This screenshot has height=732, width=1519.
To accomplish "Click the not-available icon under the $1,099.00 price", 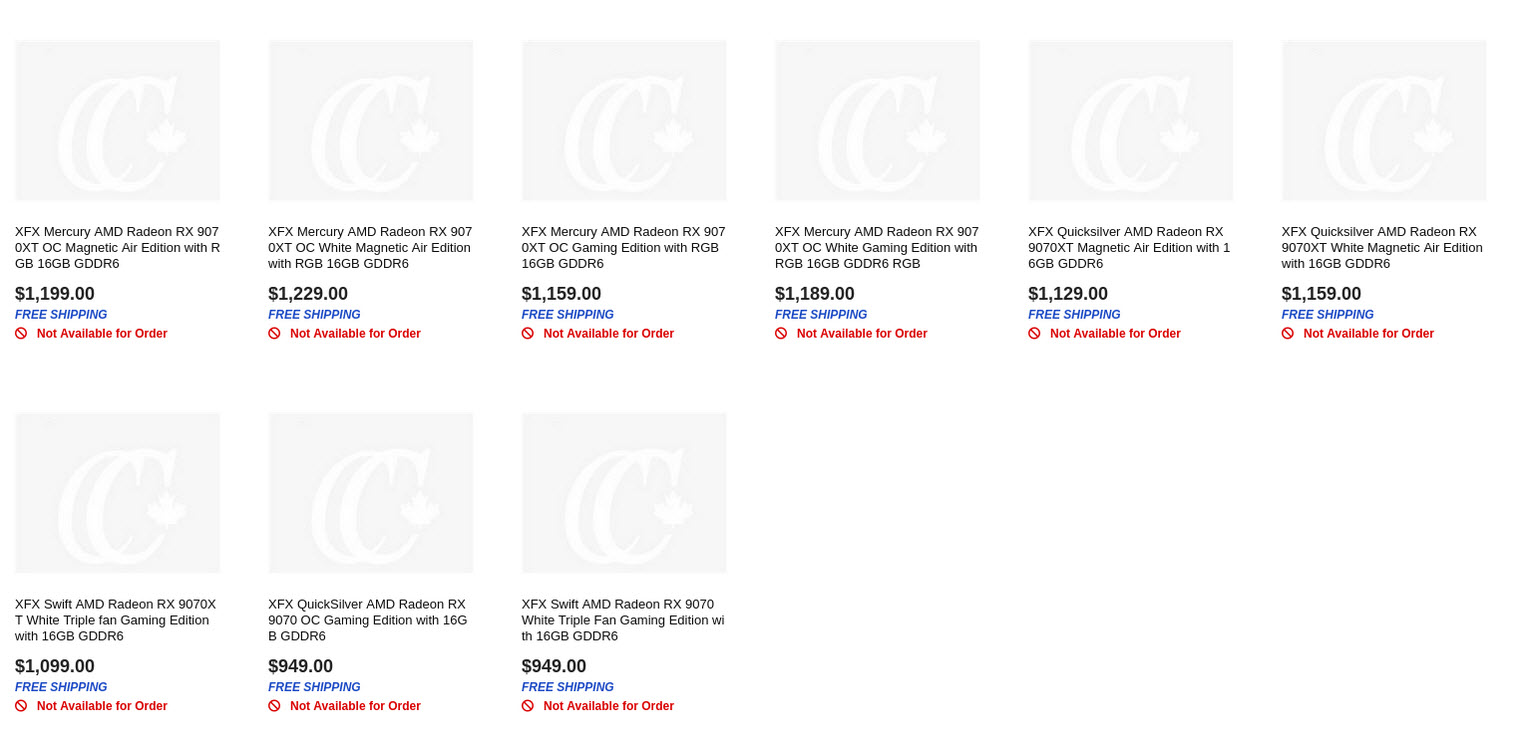I will coord(21,706).
